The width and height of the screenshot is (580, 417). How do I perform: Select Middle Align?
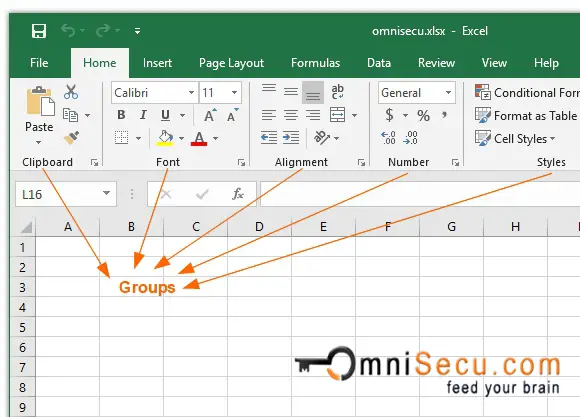(291, 92)
